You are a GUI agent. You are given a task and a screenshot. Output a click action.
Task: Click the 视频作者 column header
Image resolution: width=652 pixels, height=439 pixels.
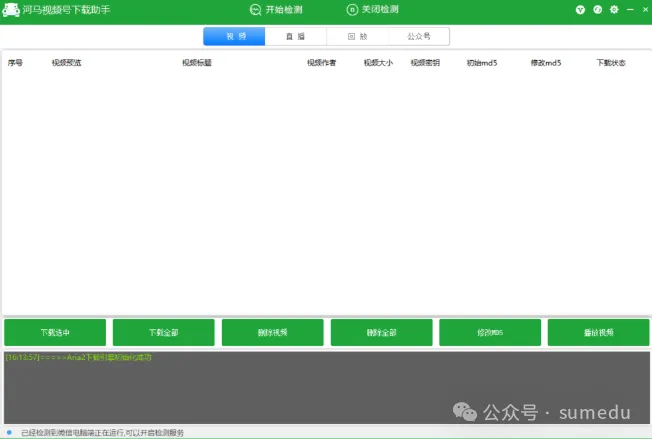[x=321, y=63]
